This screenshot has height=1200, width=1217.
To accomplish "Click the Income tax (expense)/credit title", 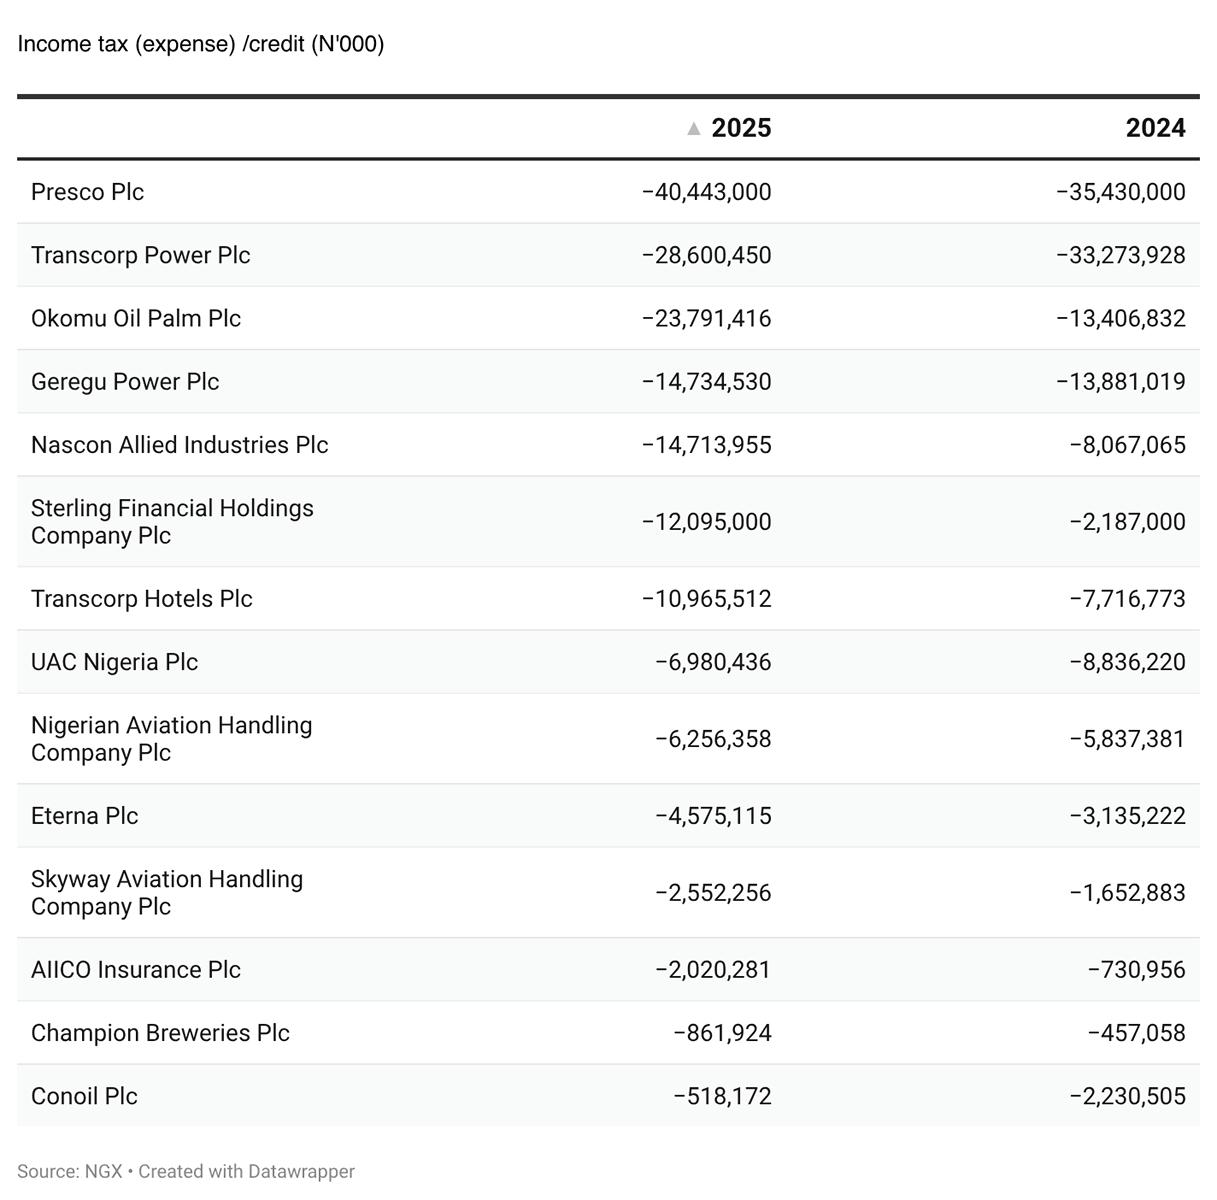I will pyautogui.click(x=201, y=44).
